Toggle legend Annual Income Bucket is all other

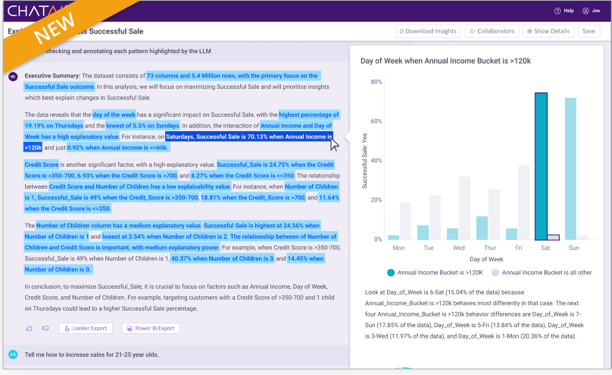pyautogui.click(x=542, y=273)
